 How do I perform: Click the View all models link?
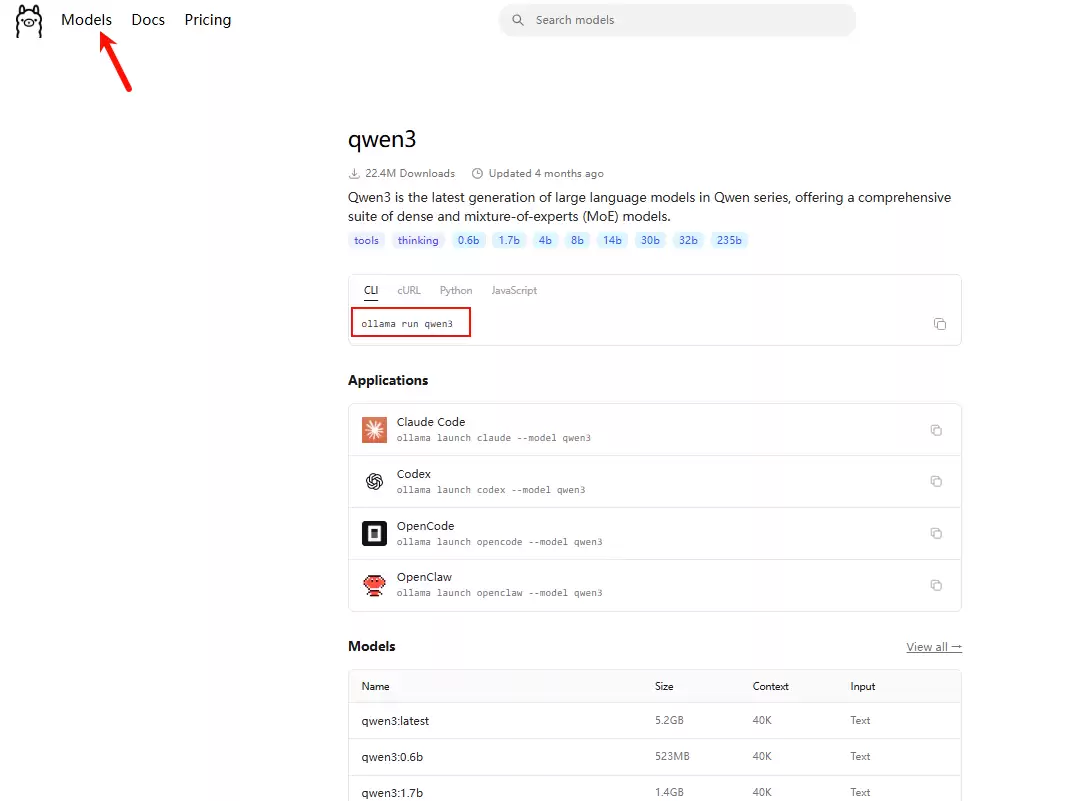tap(933, 647)
